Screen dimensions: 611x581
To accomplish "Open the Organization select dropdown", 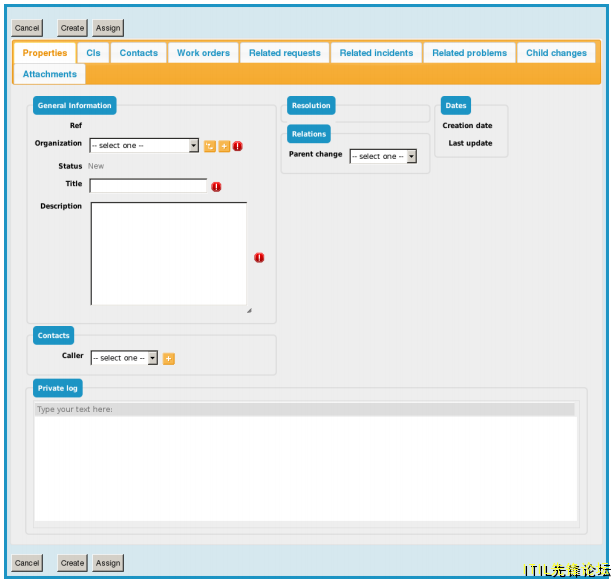I will click(144, 146).
